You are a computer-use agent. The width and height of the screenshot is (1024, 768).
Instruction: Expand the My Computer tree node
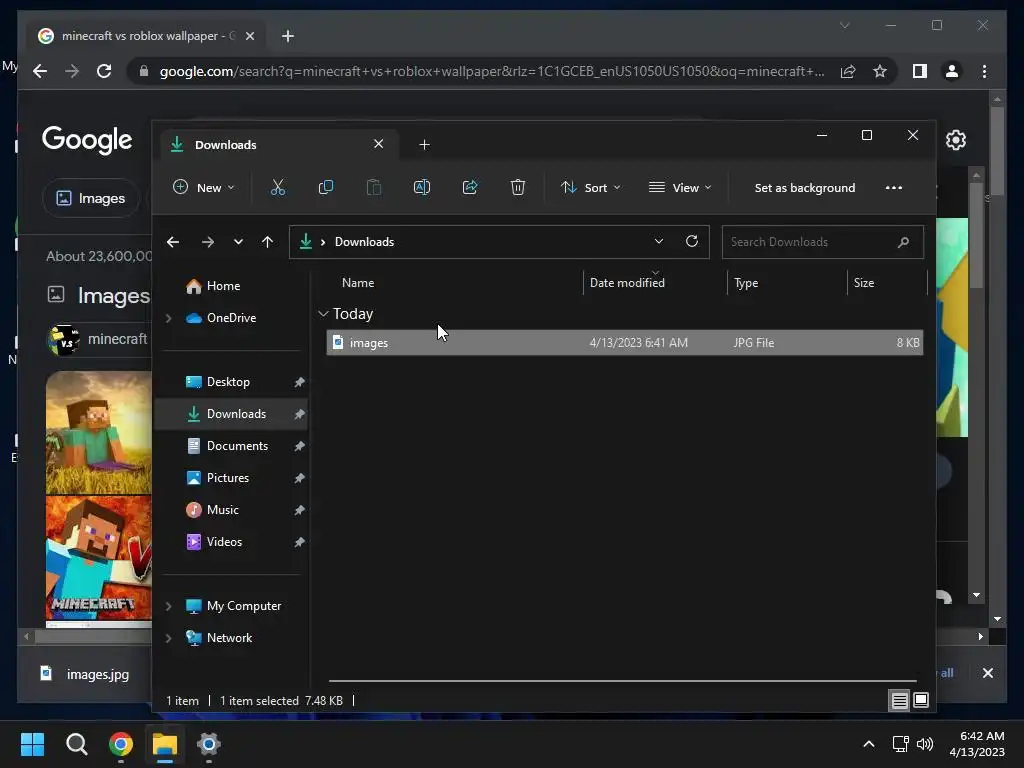coord(168,606)
